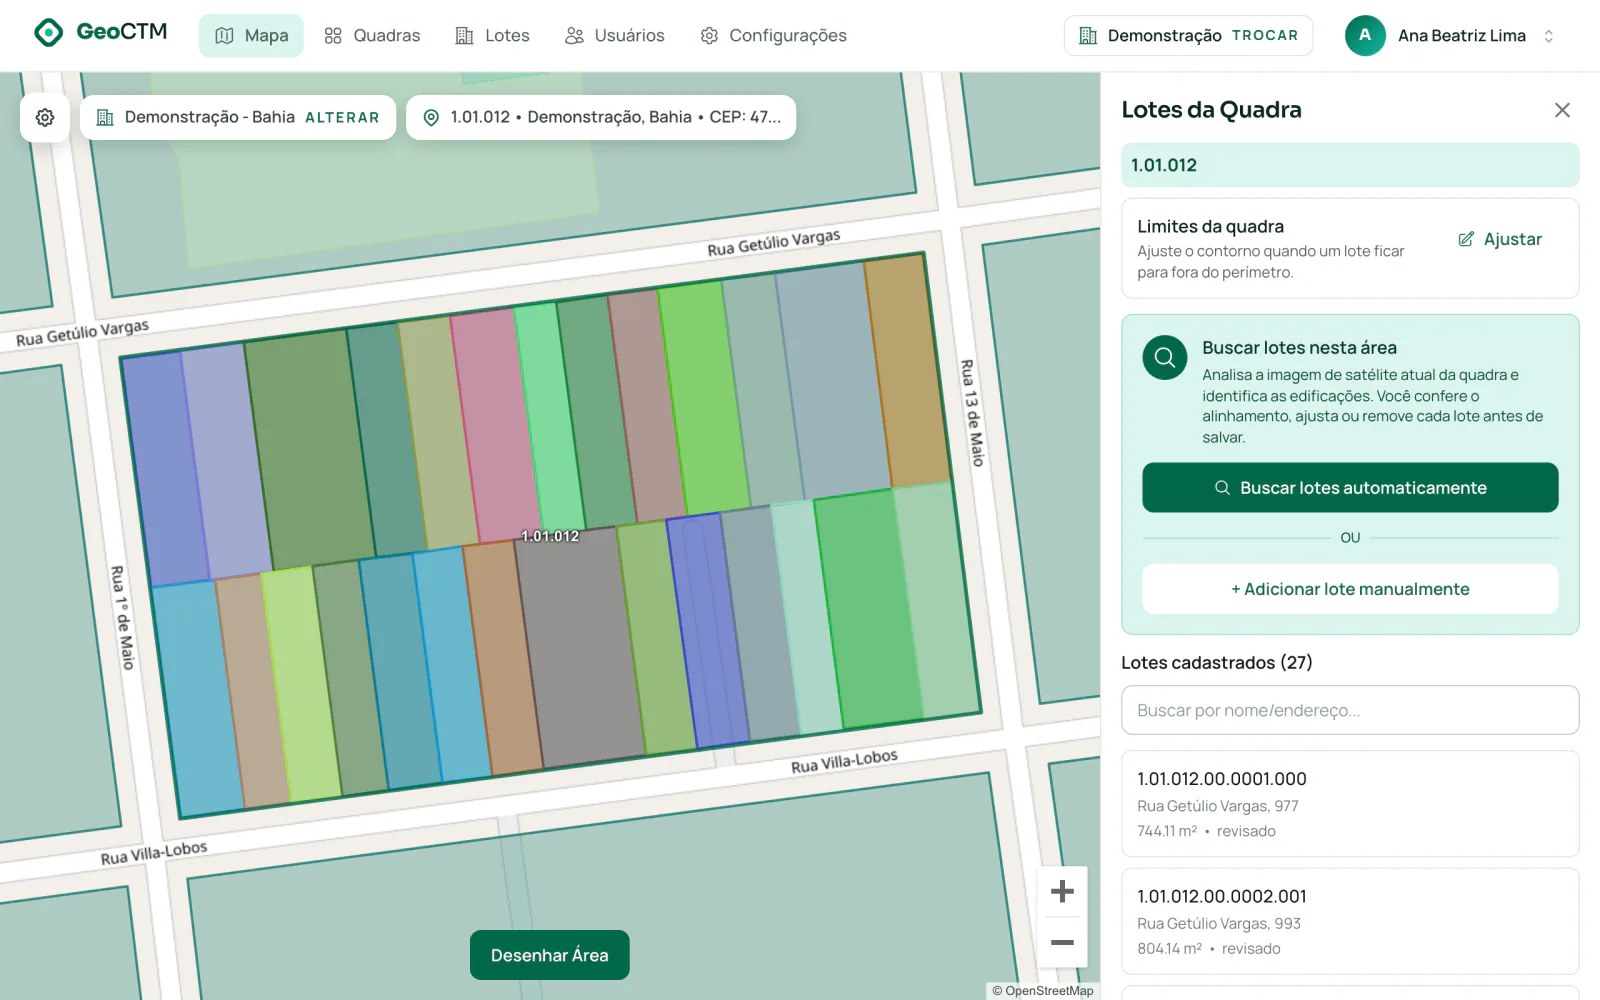Click Buscar lotes automaticamente button
The height and width of the screenshot is (1000, 1600).
point(1350,487)
